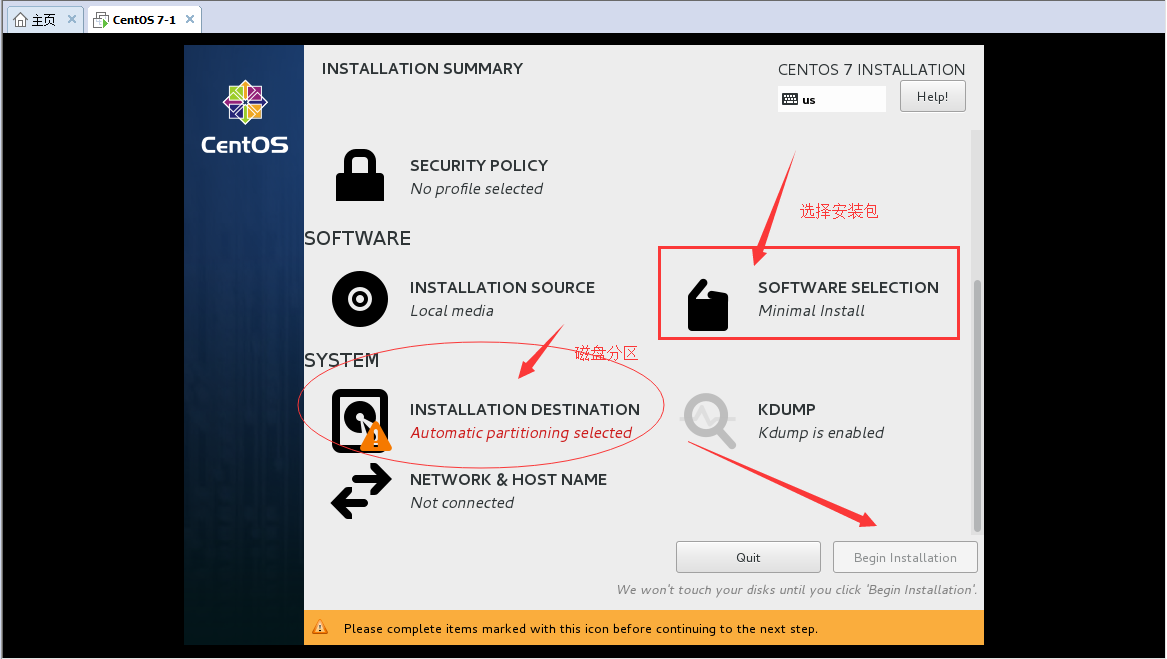
Task: Open Installation Destination hard drive icon
Action: pyautogui.click(x=361, y=421)
